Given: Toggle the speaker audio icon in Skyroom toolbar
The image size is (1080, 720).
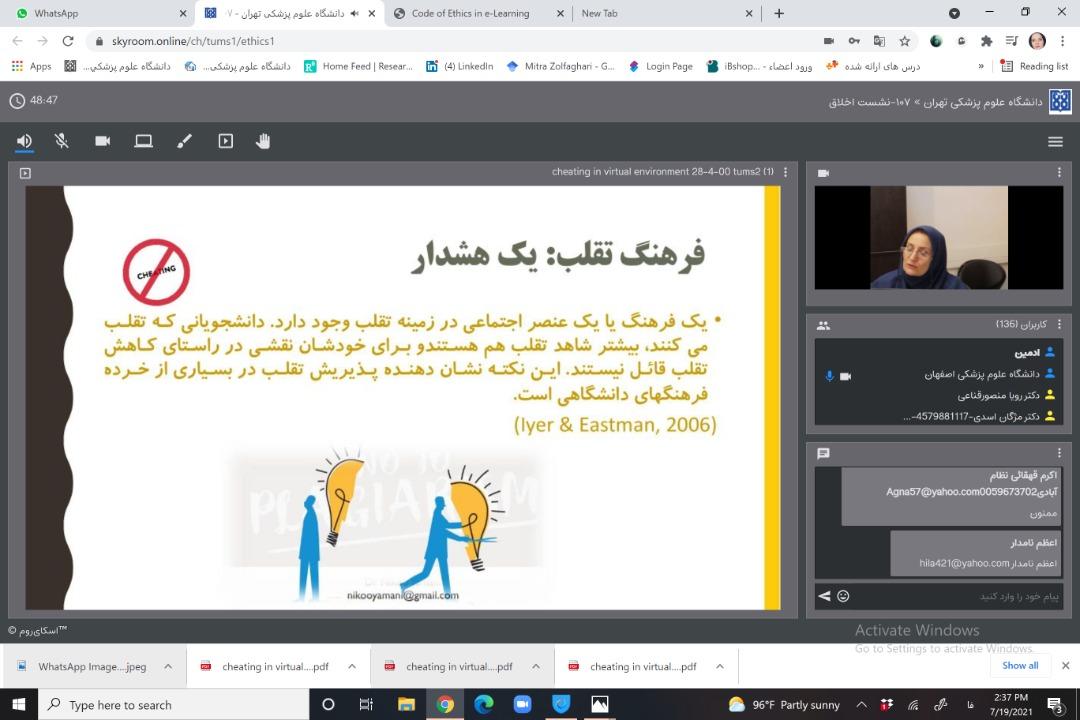Looking at the screenshot, I should point(24,141).
